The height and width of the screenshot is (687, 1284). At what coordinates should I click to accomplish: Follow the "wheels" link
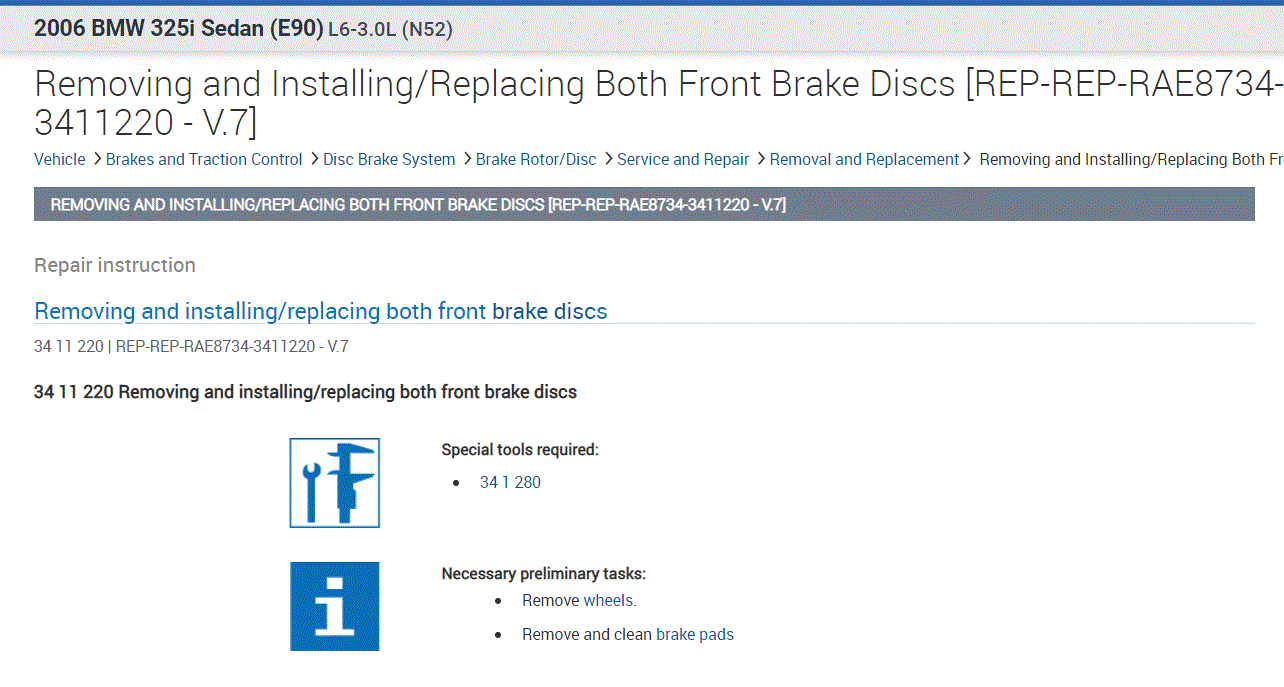click(x=609, y=600)
